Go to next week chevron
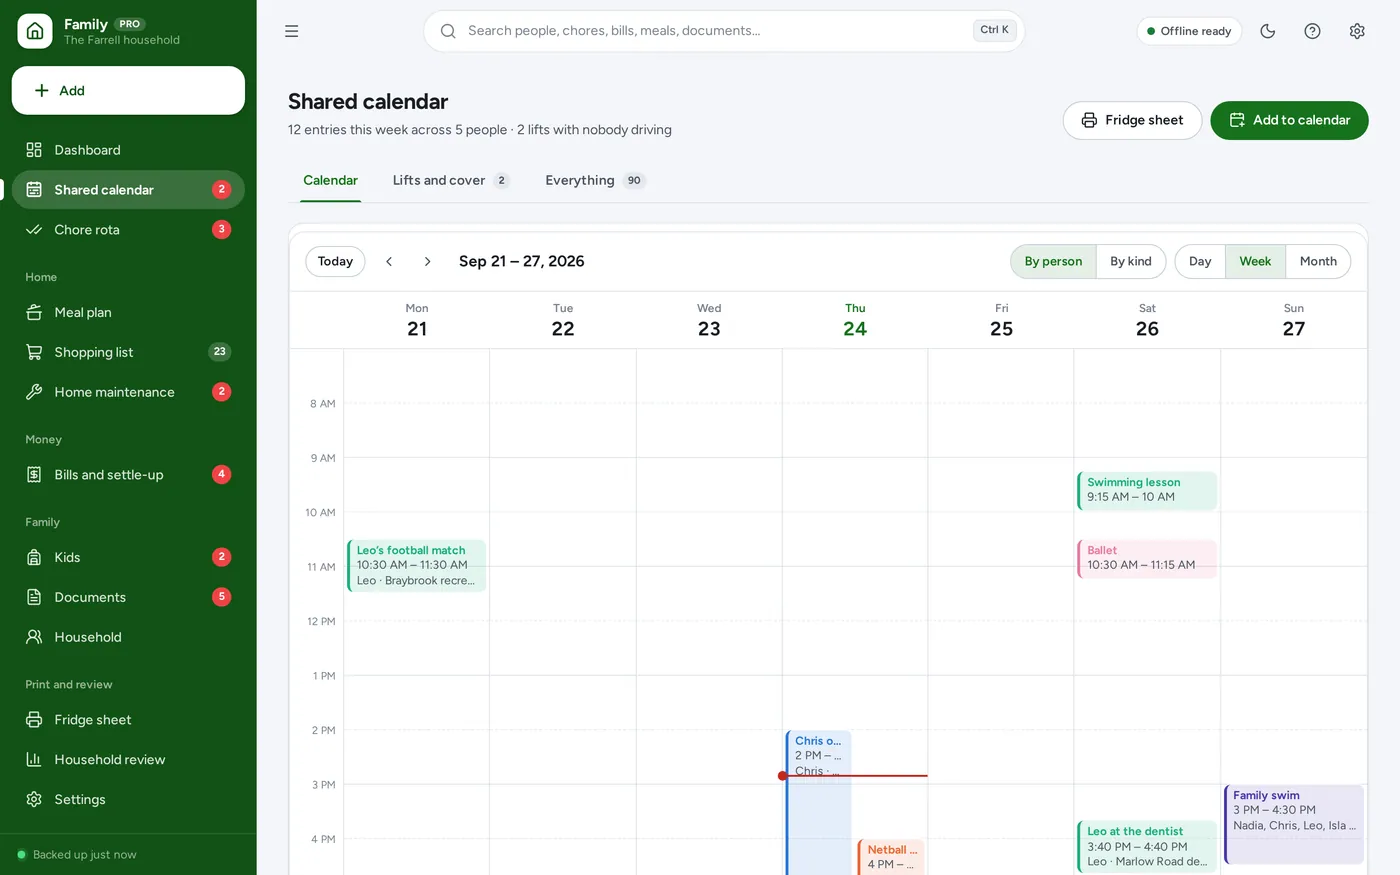This screenshot has width=1400, height=875. coord(427,261)
